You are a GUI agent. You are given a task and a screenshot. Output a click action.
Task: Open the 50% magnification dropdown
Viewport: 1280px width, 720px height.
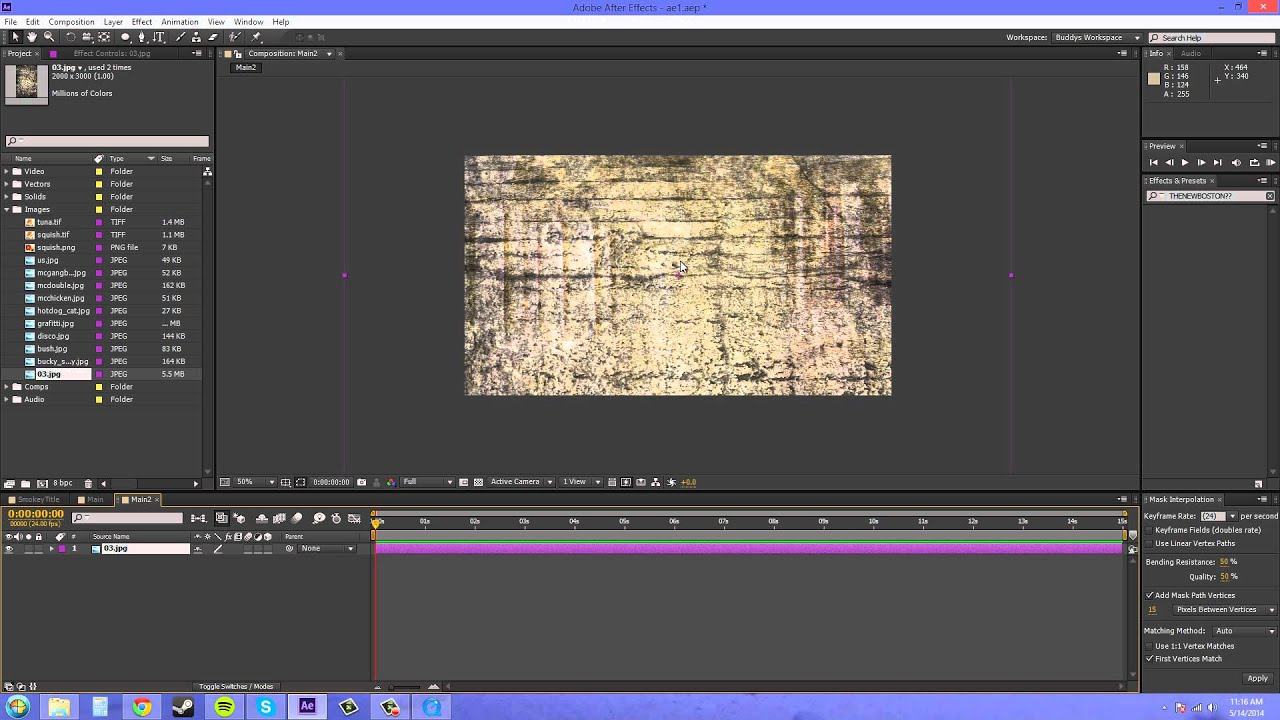pos(255,482)
